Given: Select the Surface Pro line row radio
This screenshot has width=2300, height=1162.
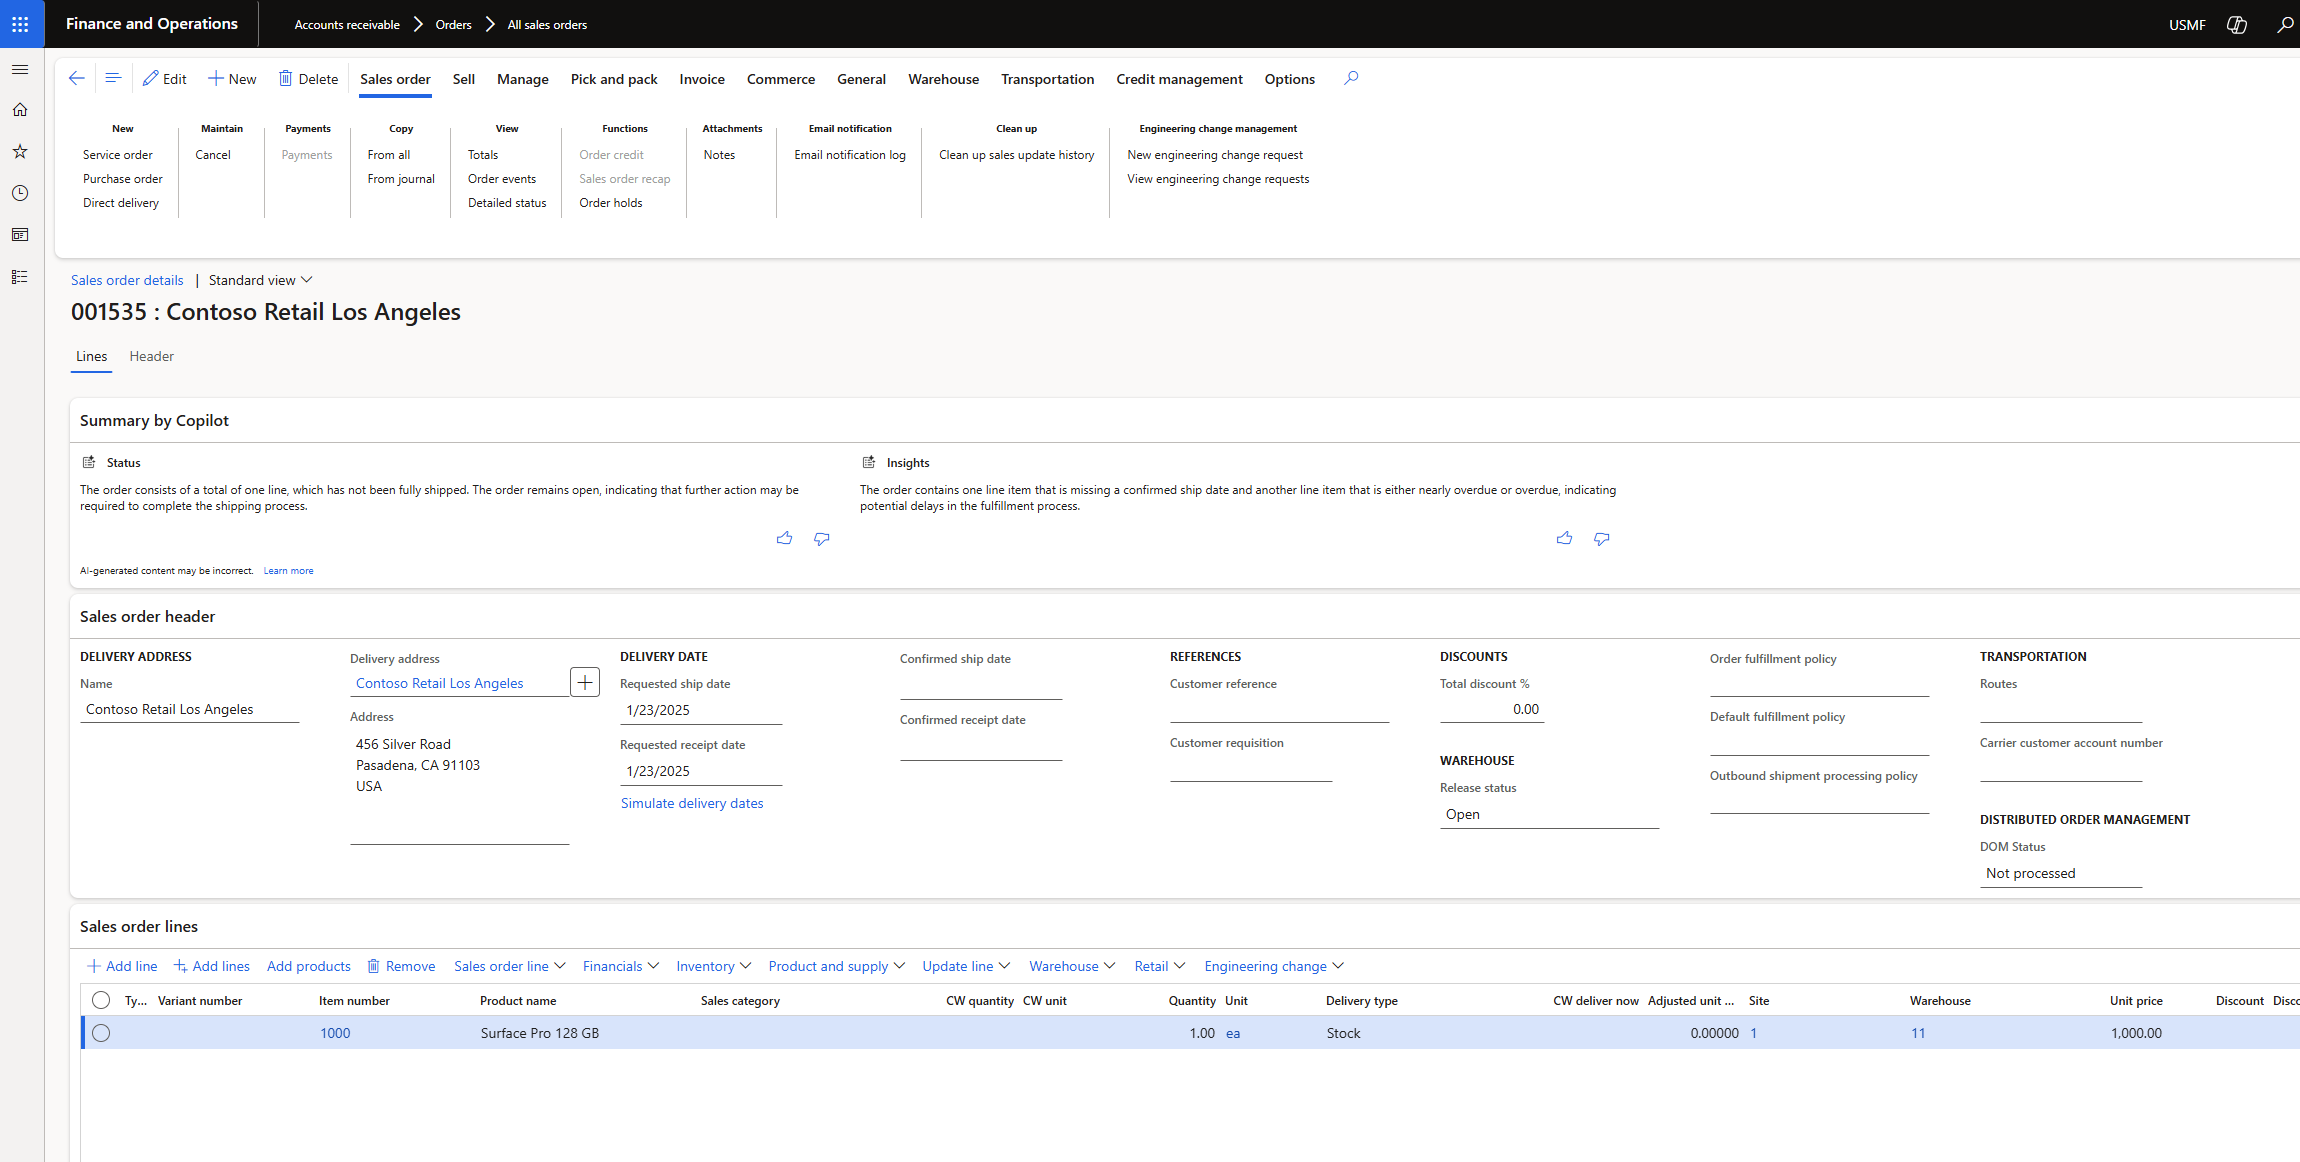Looking at the screenshot, I should pyautogui.click(x=101, y=1033).
